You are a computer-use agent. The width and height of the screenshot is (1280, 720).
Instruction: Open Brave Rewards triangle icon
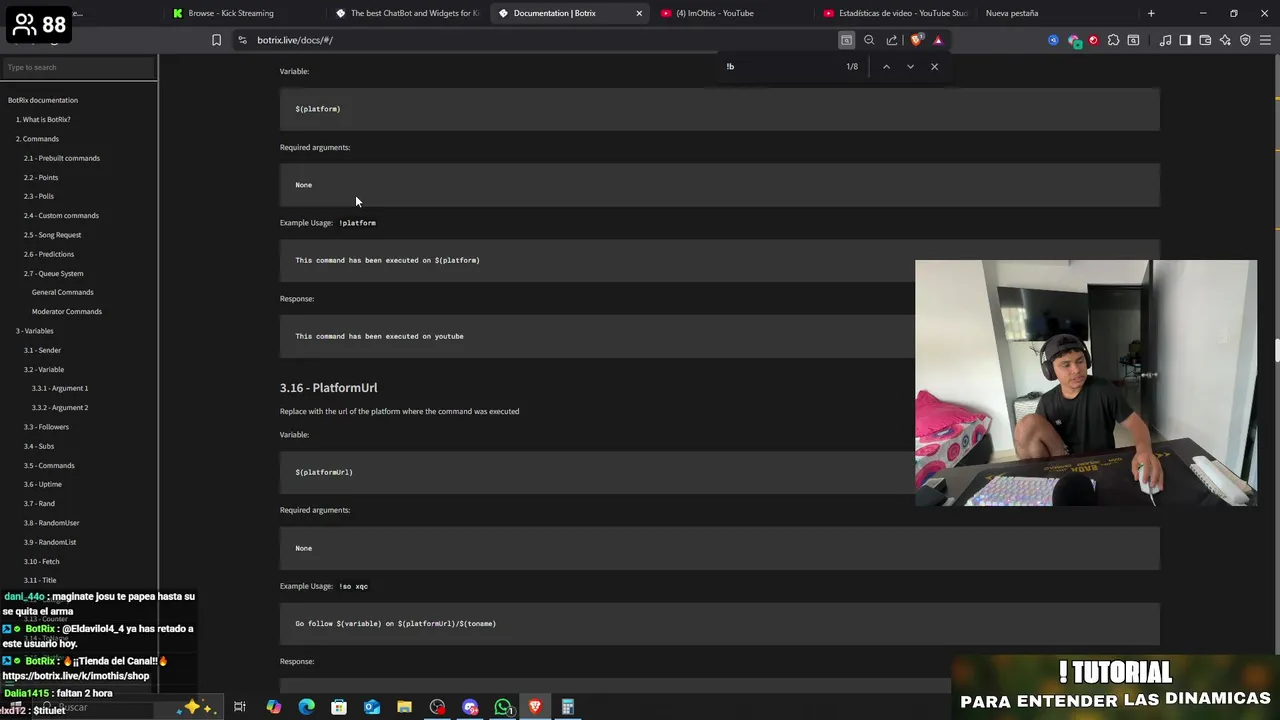(938, 40)
